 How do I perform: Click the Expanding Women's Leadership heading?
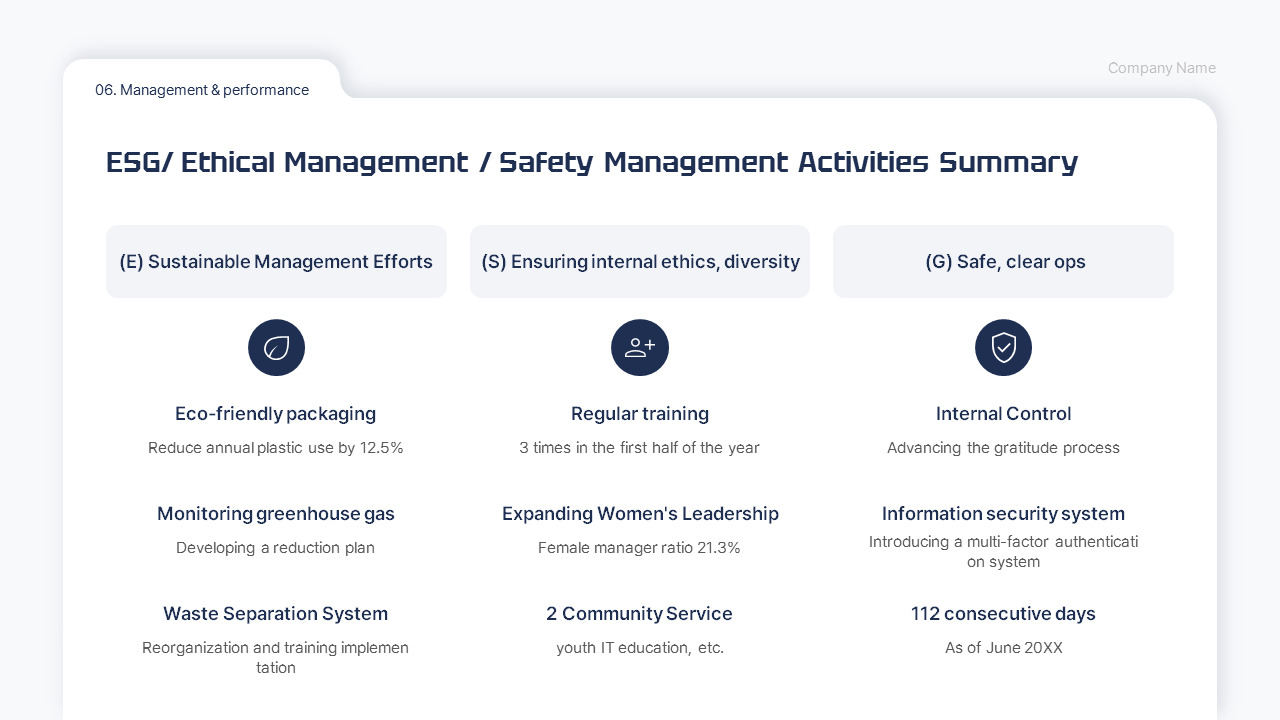pyautogui.click(x=640, y=513)
